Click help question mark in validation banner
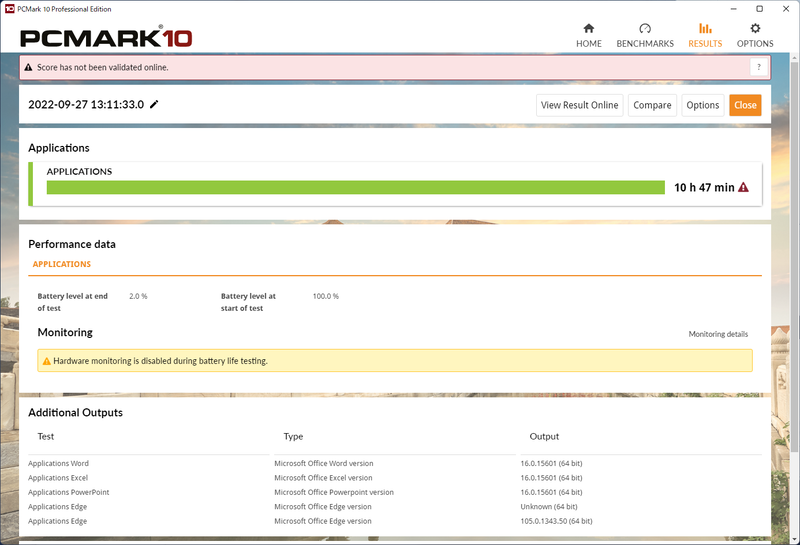 (x=759, y=67)
